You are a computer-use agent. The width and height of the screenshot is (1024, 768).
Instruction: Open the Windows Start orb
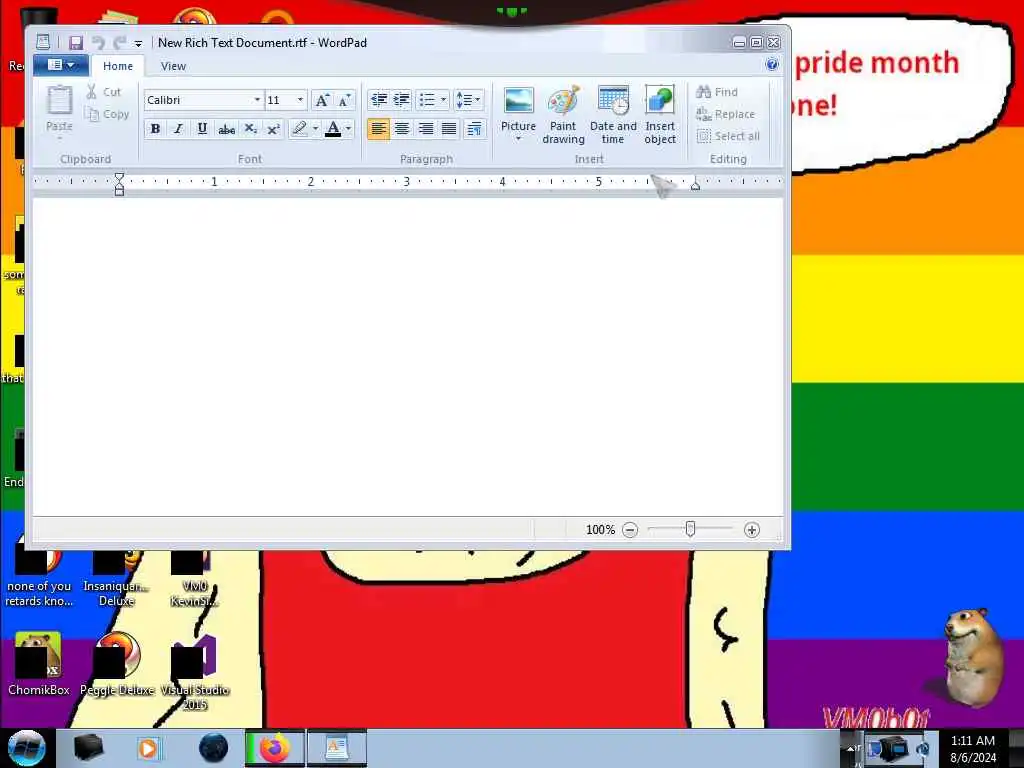(26, 748)
